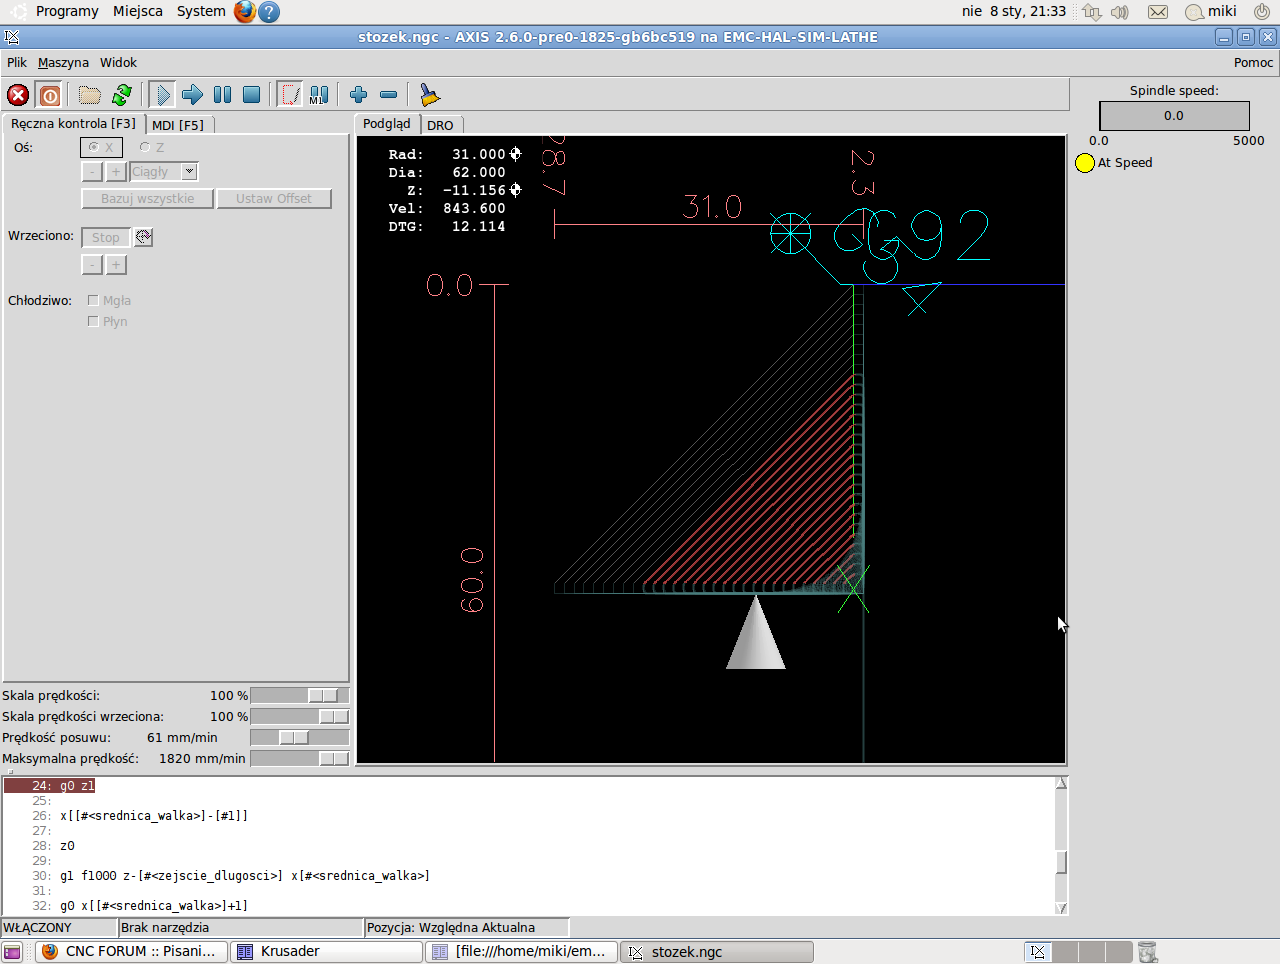Pause program execution
This screenshot has height=964, width=1280.
[222, 95]
